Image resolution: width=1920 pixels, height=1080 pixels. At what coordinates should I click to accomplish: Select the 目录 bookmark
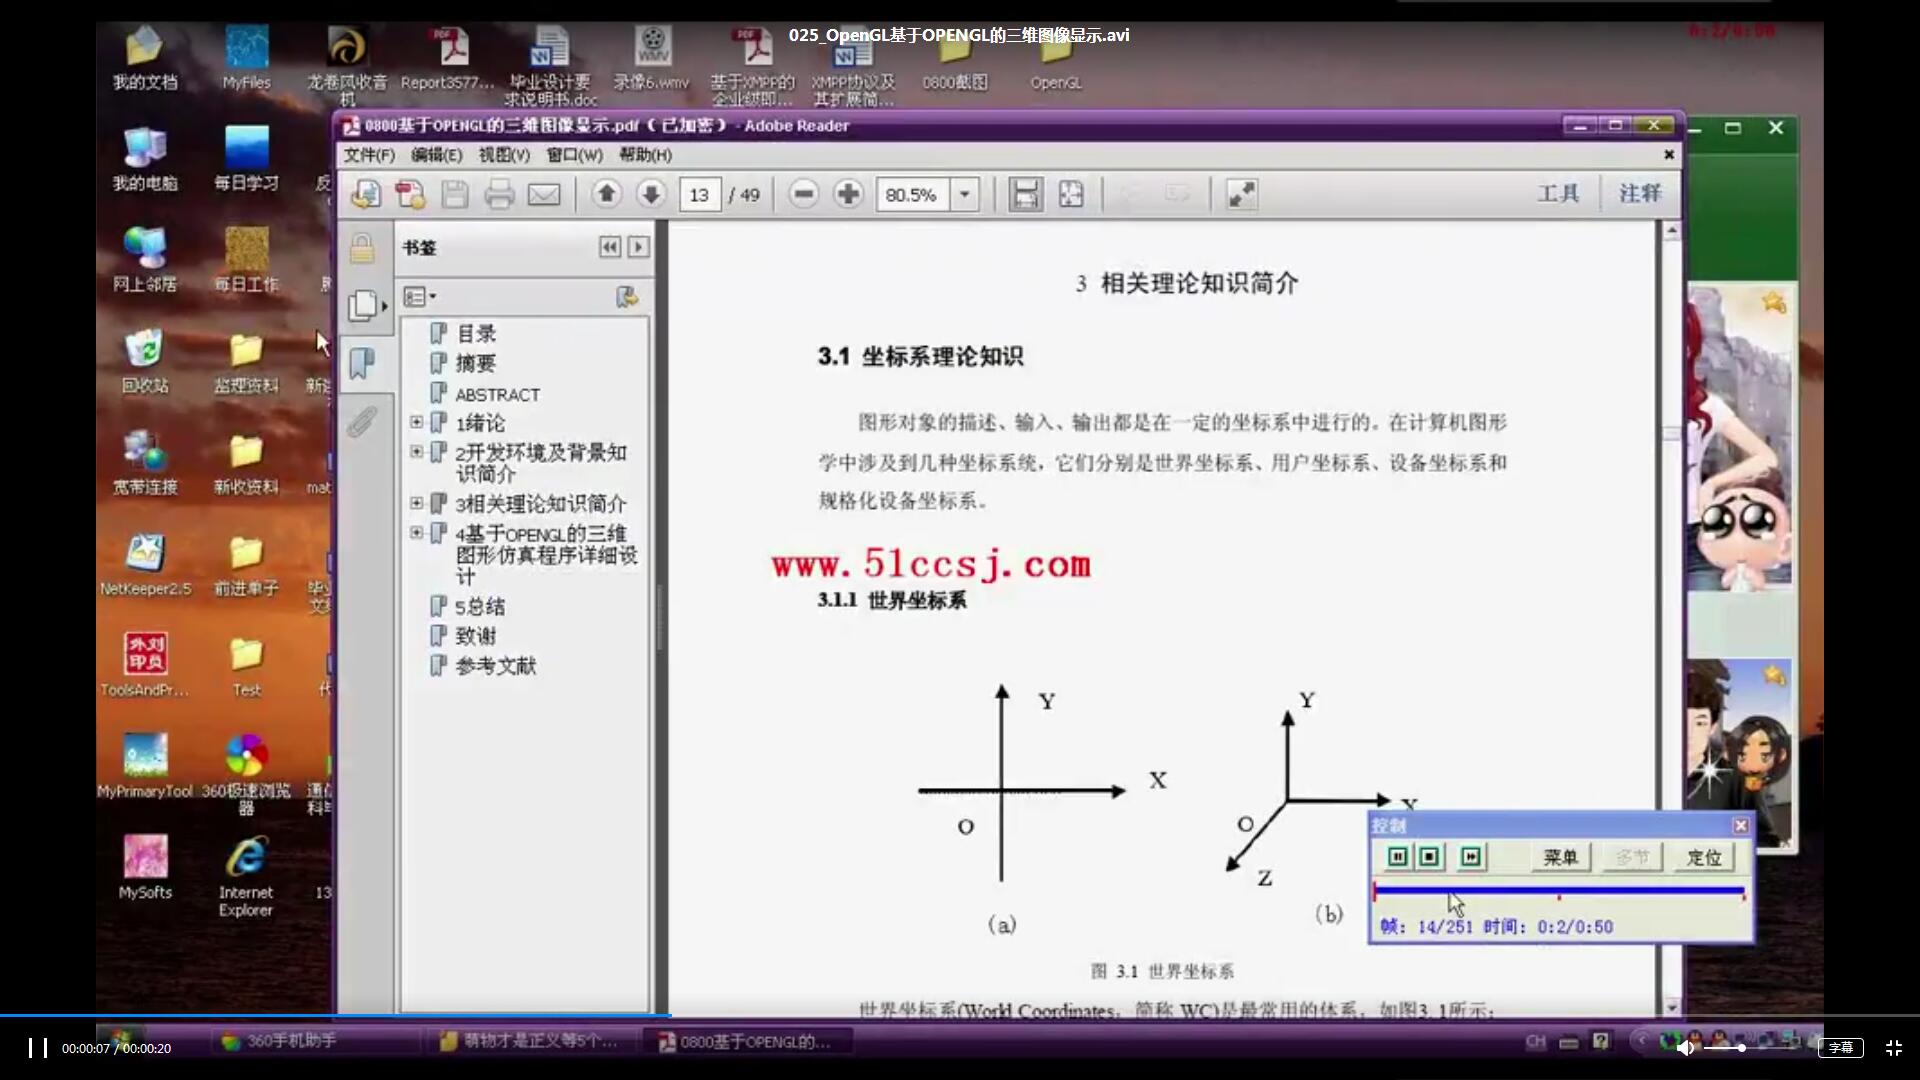click(x=476, y=334)
